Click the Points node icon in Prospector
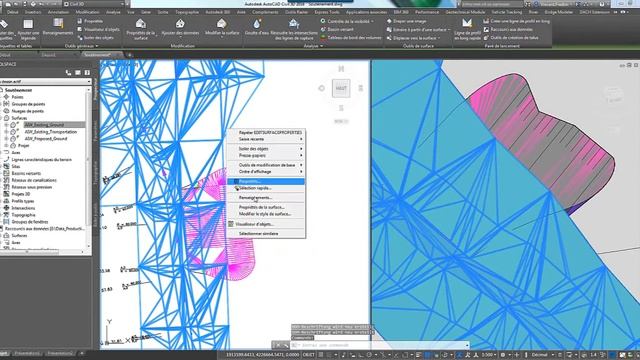Screen dimensions: 640x360 coord(7,97)
